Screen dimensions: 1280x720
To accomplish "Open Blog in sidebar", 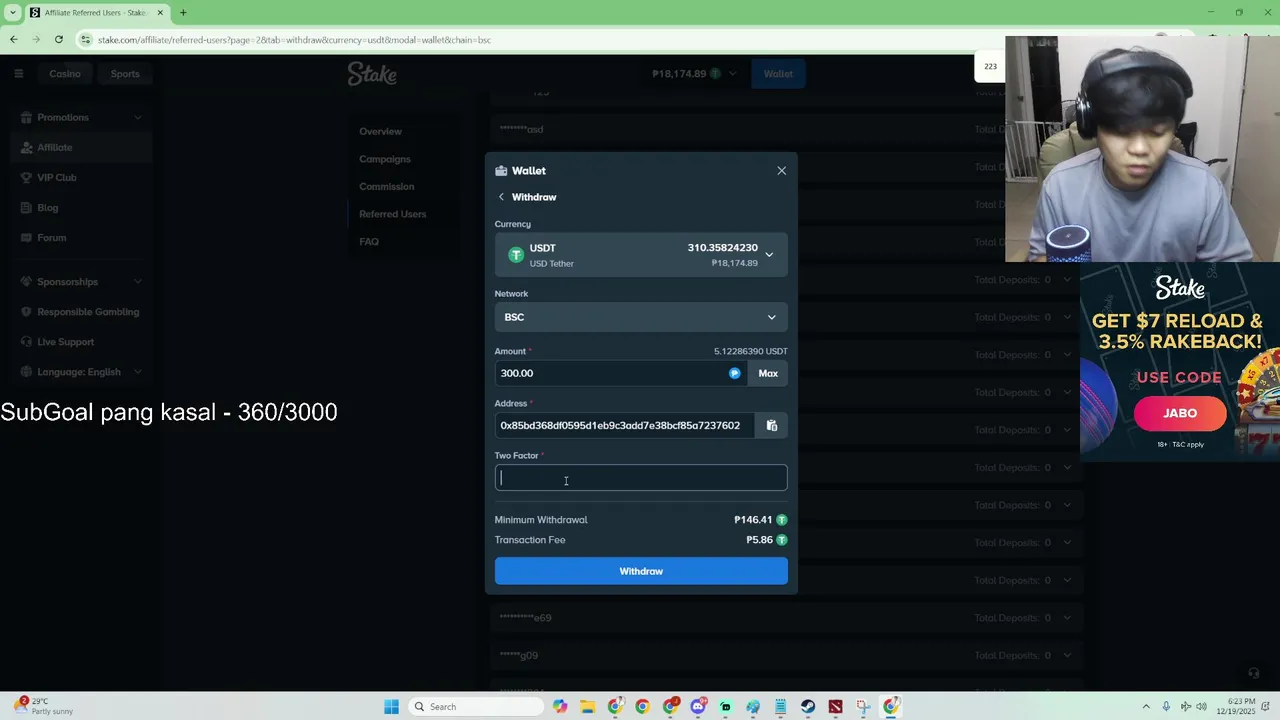I will [x=82, y=207].
